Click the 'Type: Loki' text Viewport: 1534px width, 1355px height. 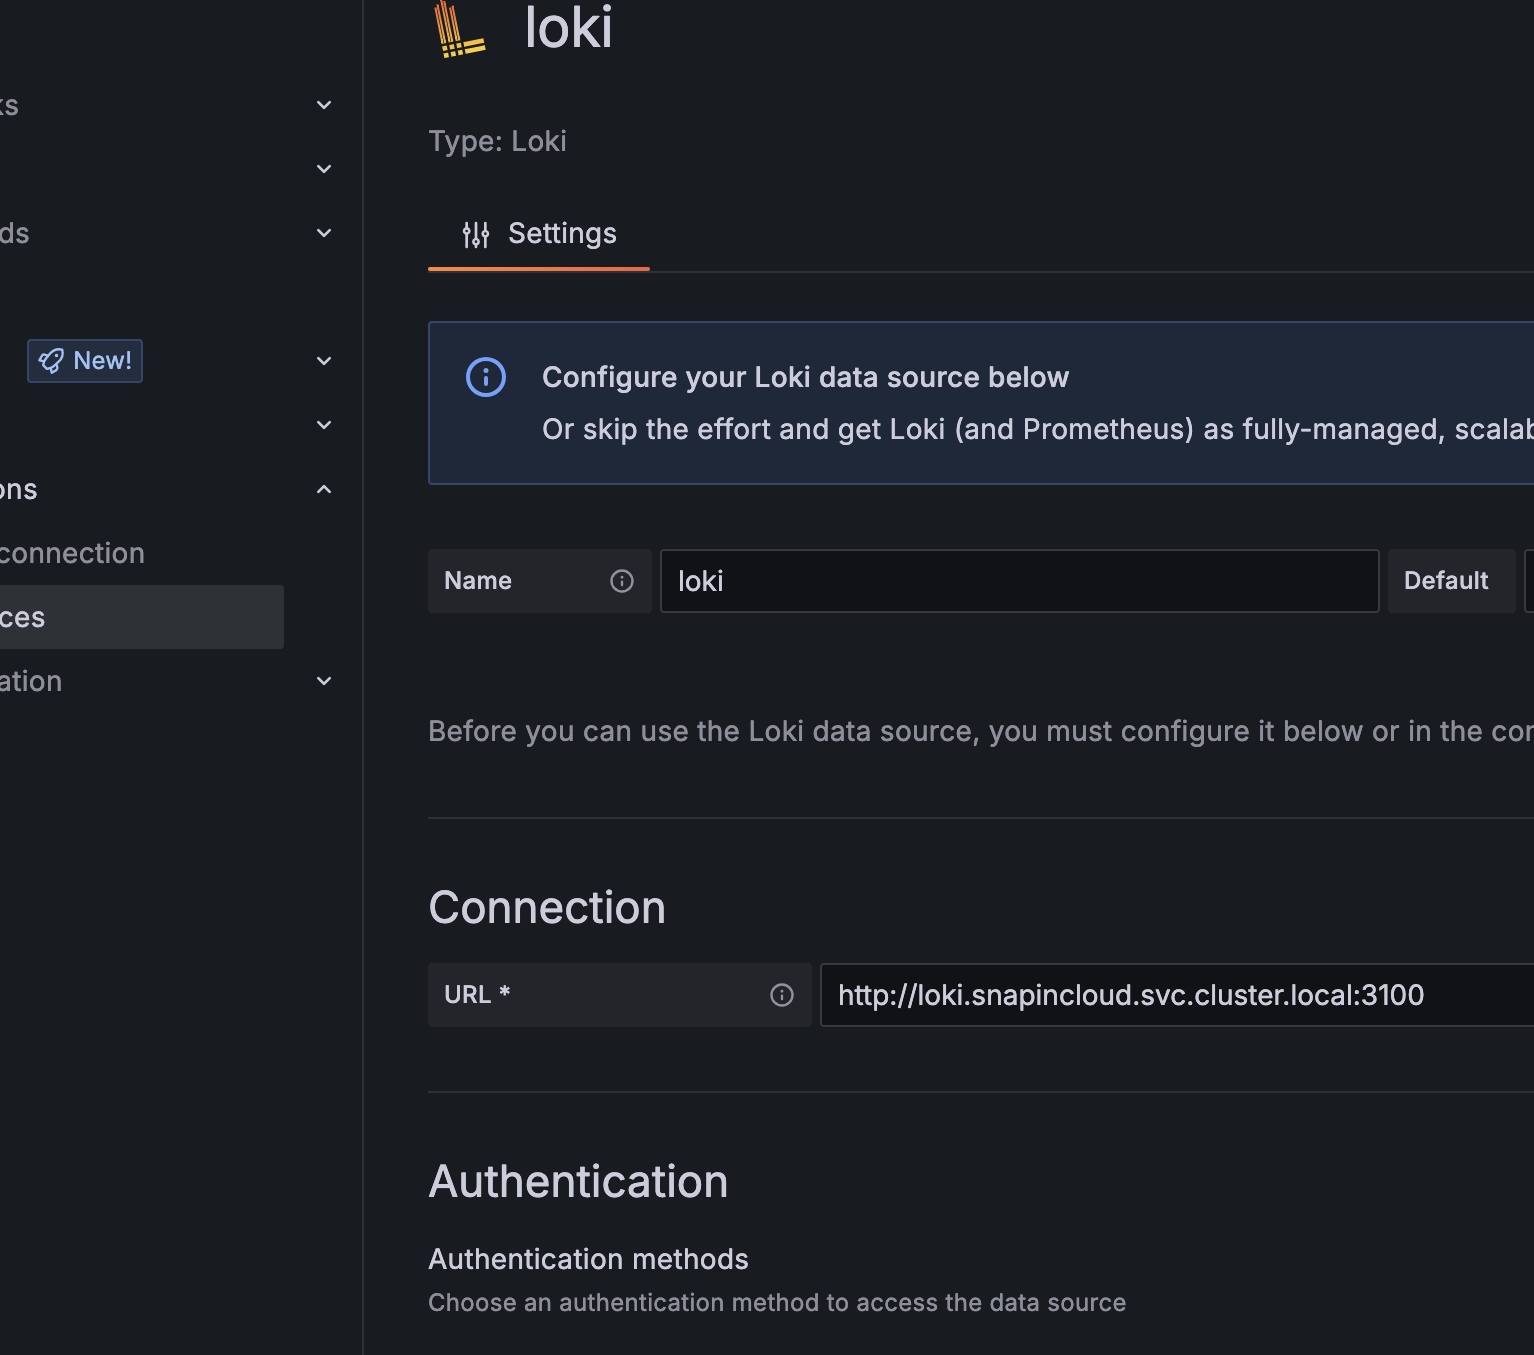pyautogui.click(x=497, y=141)
